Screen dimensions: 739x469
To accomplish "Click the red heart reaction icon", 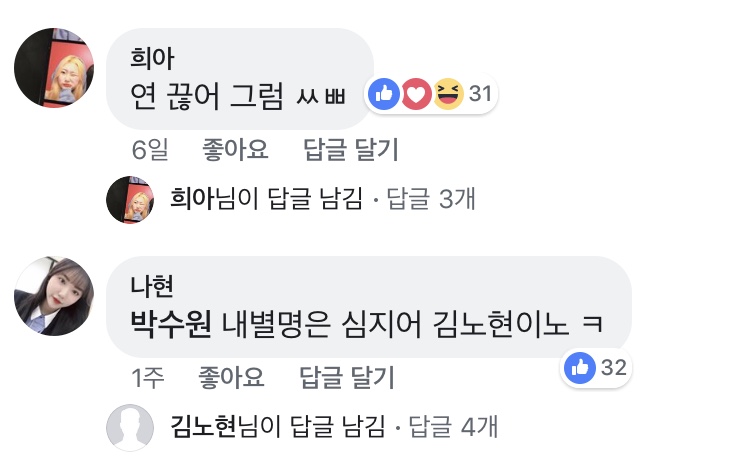I will click(x=416, y=95).
